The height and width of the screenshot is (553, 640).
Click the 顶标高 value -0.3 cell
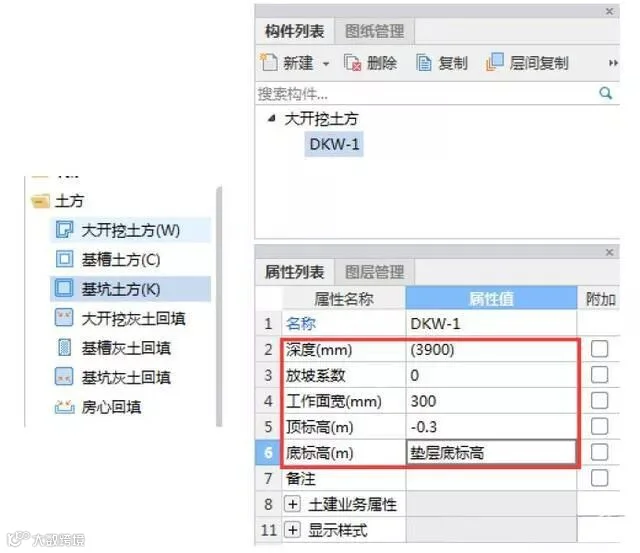click(491, 427)
